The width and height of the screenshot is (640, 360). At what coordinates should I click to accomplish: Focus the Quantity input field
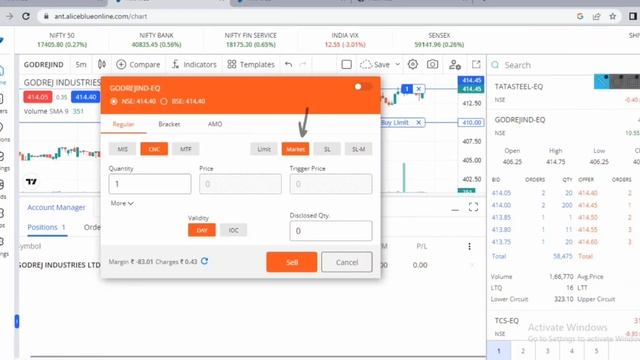click(150, 184)
